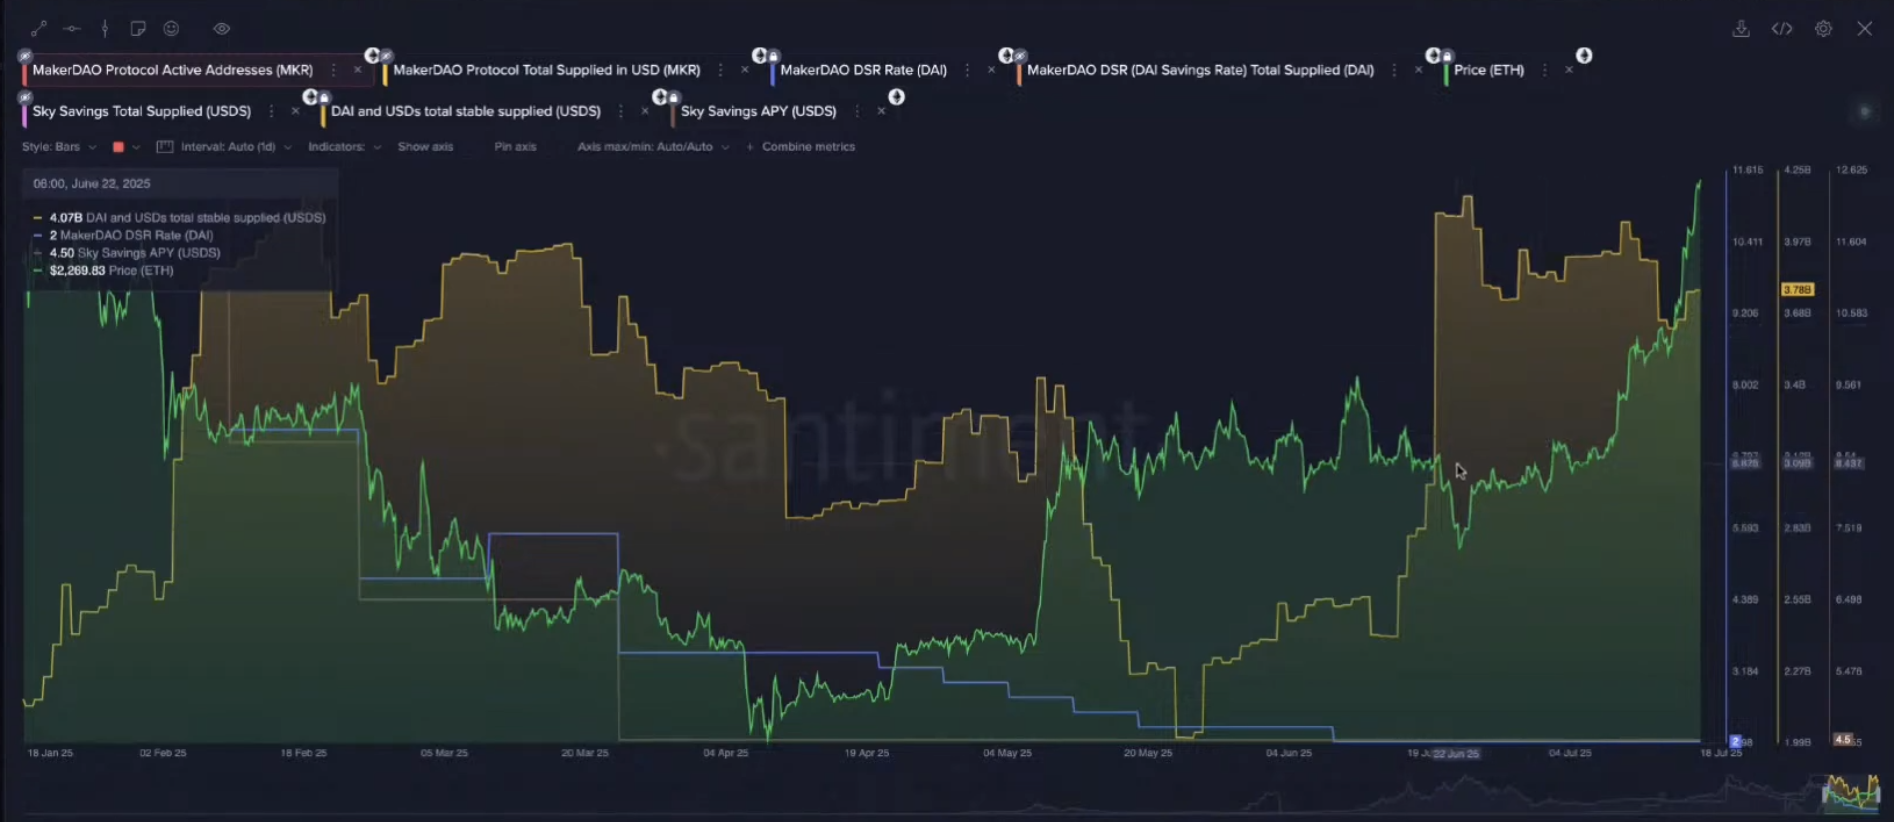The width and height of the screenshot is (1894, 822).
Task: Toggle drawings visibility eye icon
Action: (x=222, y=29)
